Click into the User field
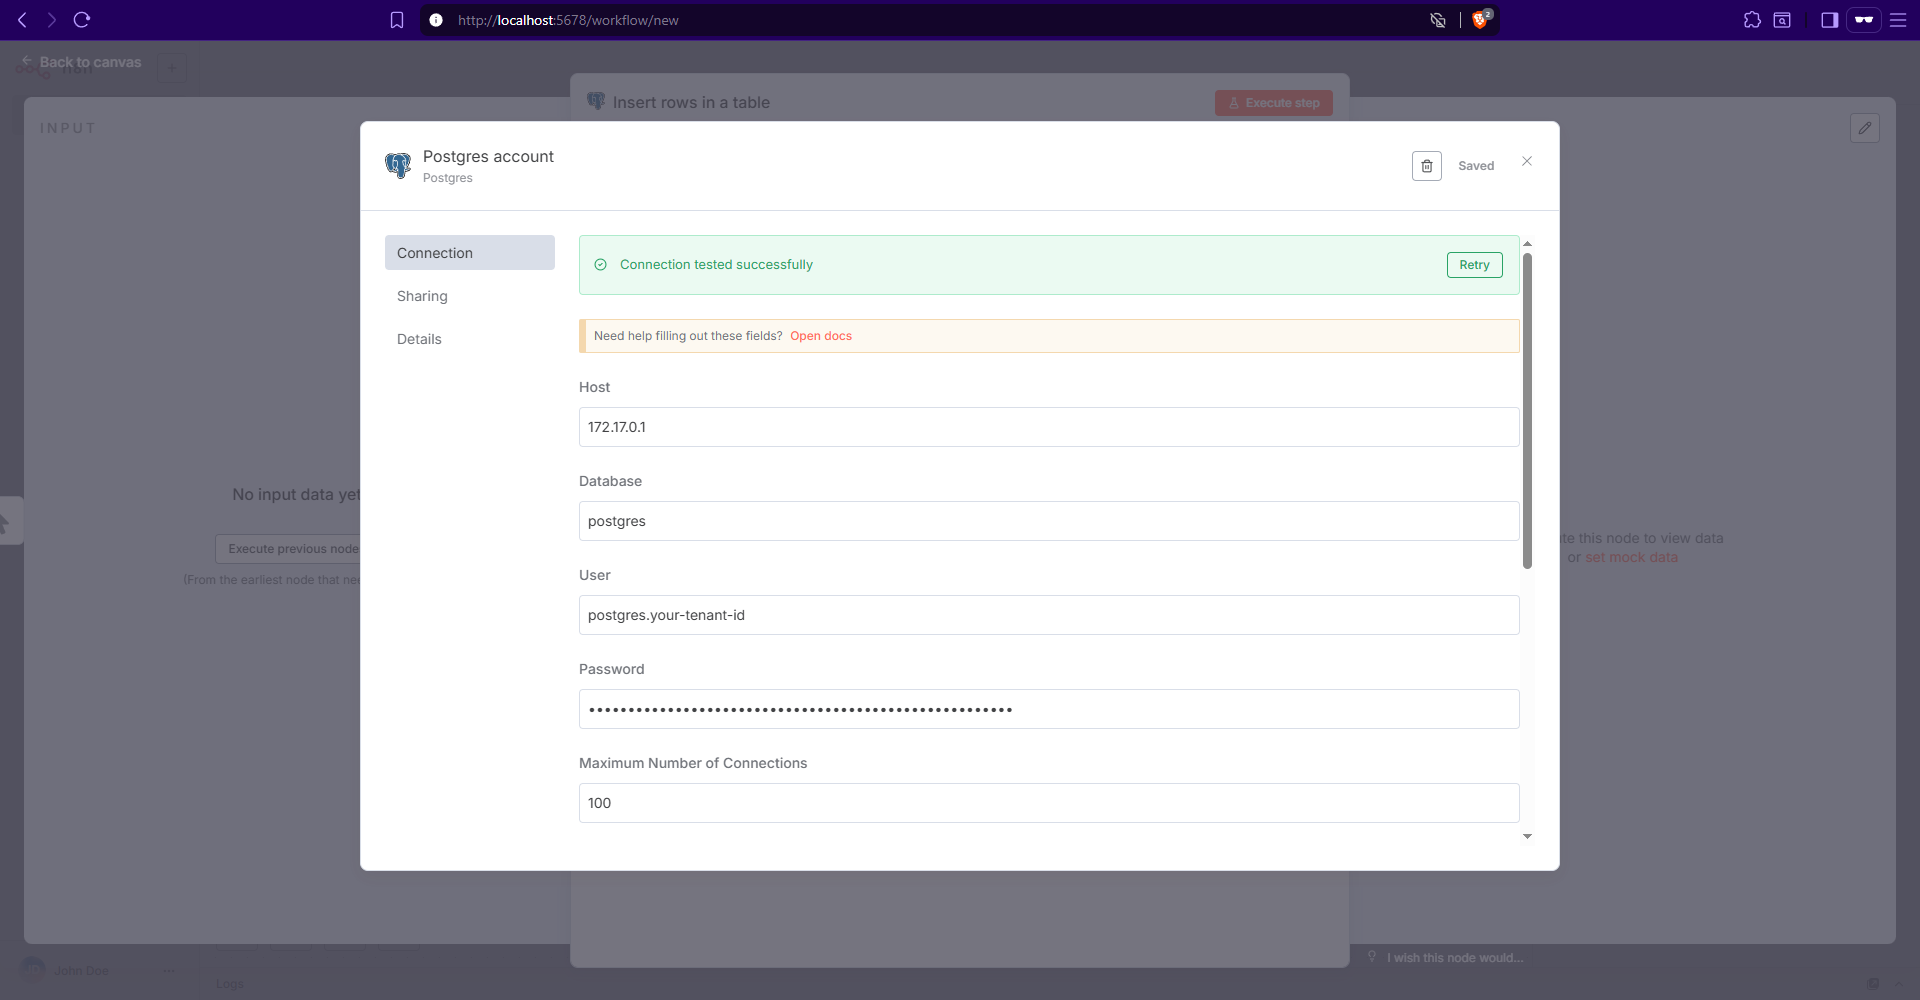Viewport: 1920px width, 1000px height. click(1049, 615)
